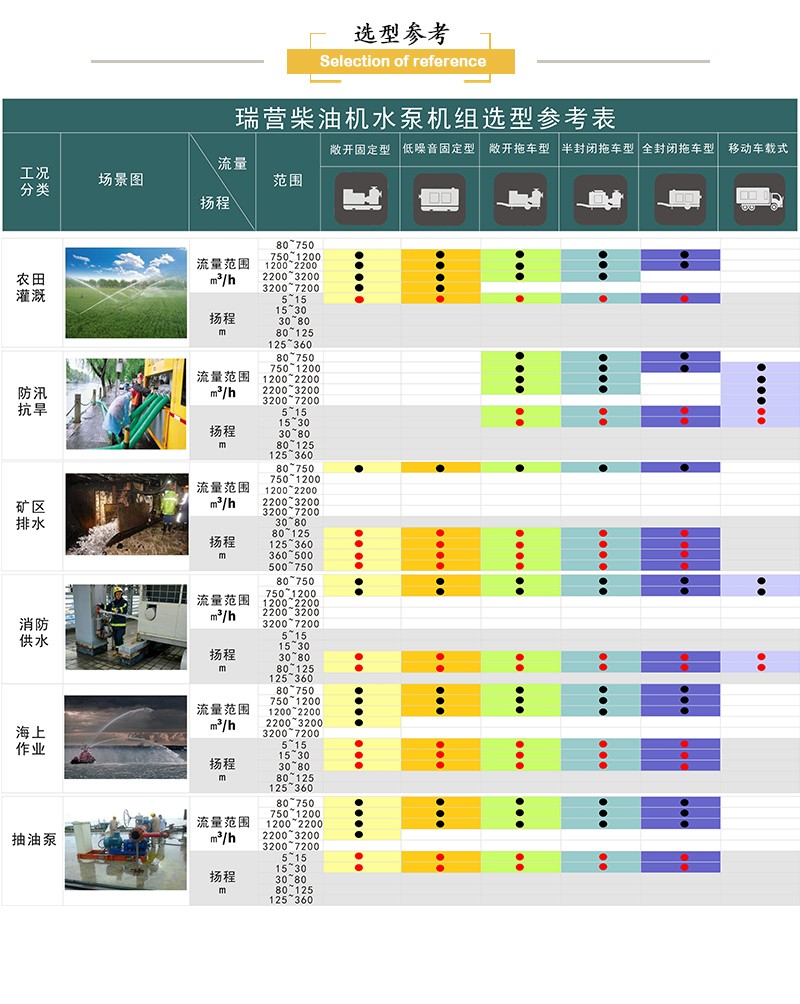Click the 敞开固定型 open generator icon
800x1004 pixels.
pos(361,198)
